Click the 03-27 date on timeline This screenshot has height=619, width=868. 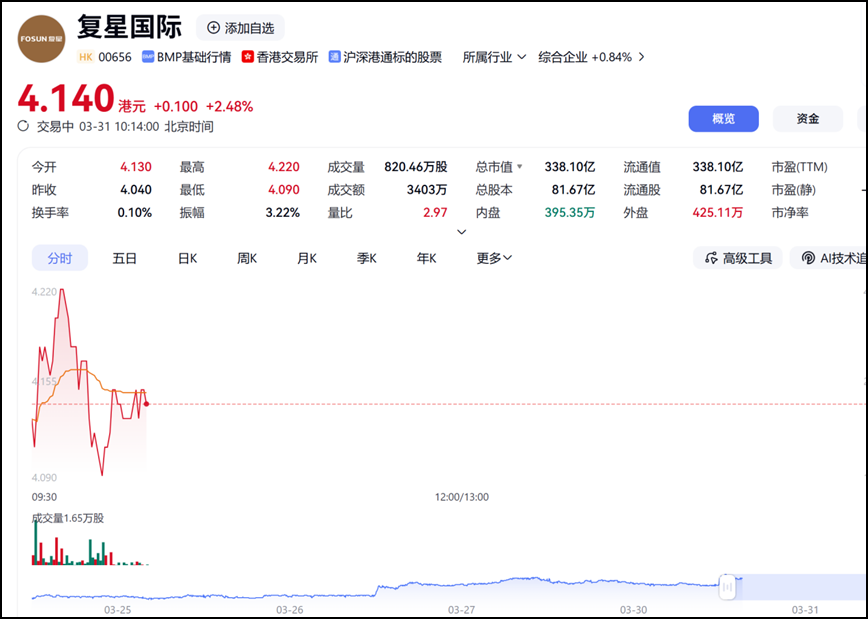[x=462, y=610]
